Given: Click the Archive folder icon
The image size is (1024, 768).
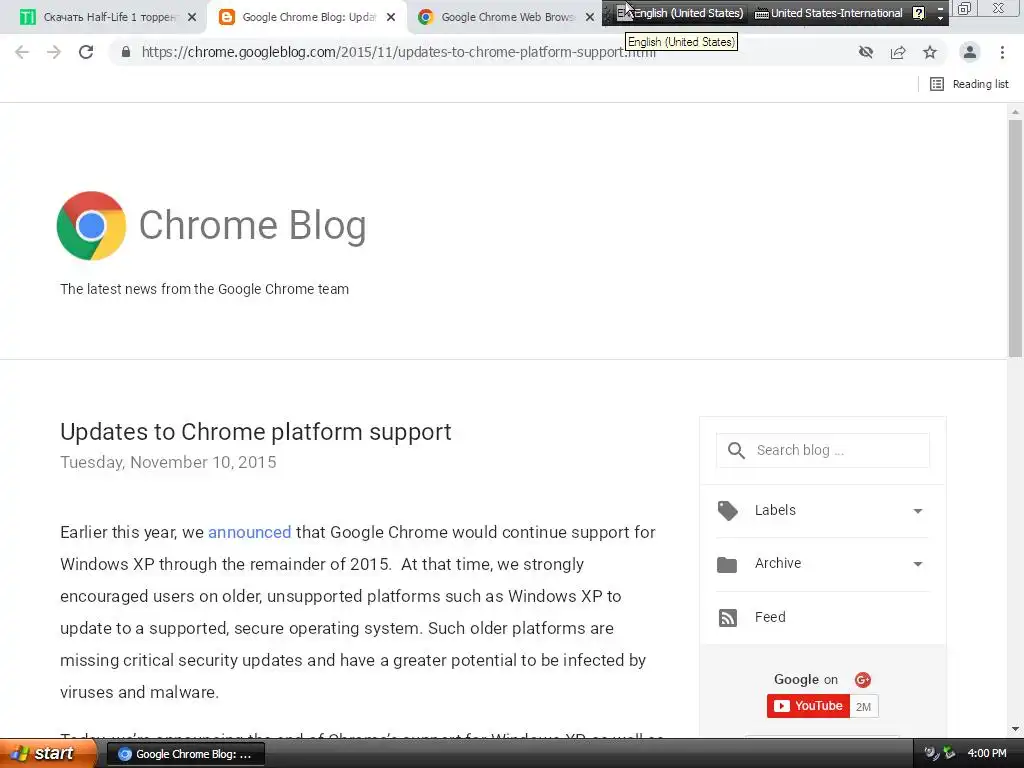Looking at the screenshot, I should 727,564.
